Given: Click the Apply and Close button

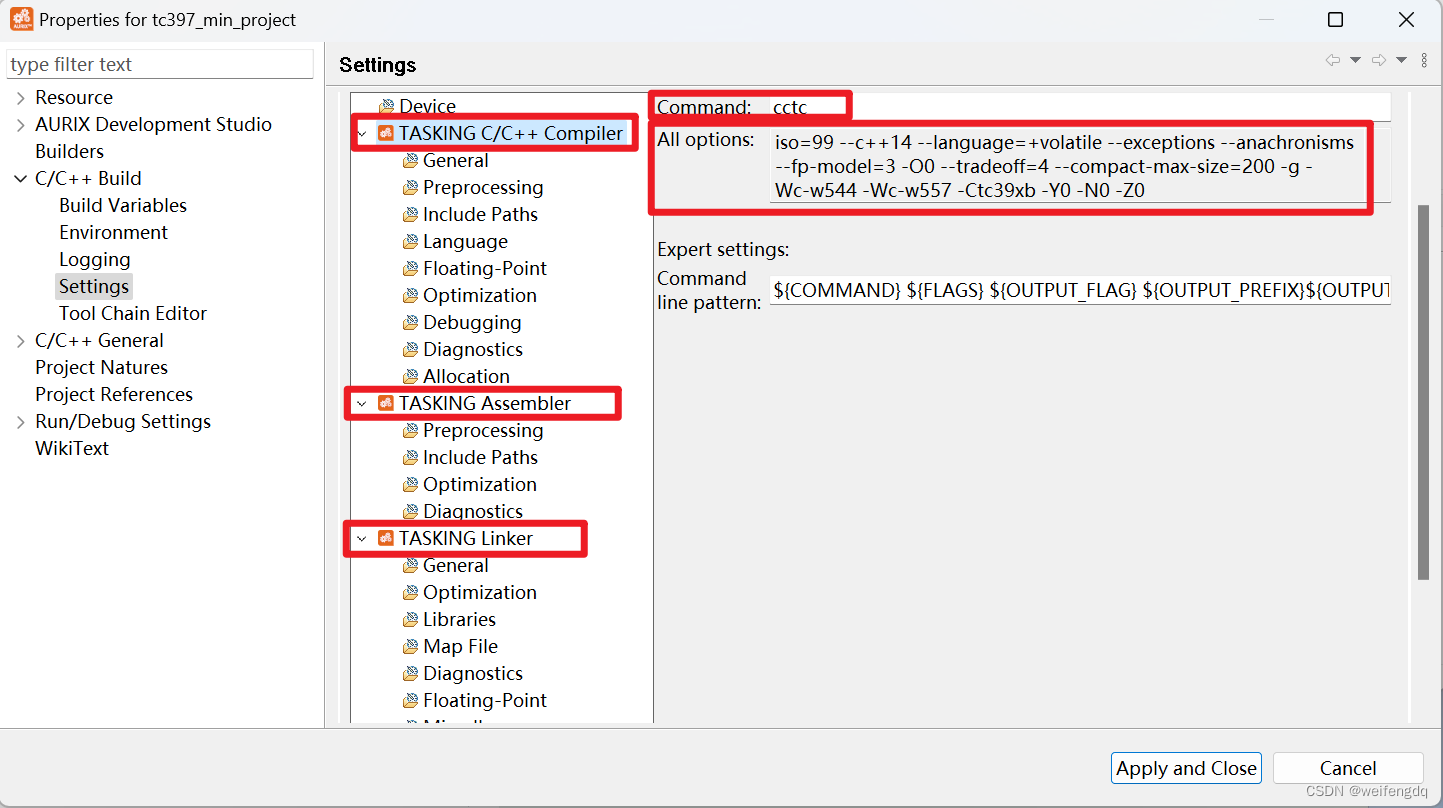Looking at the screenshot, I should coord(1186,768).
